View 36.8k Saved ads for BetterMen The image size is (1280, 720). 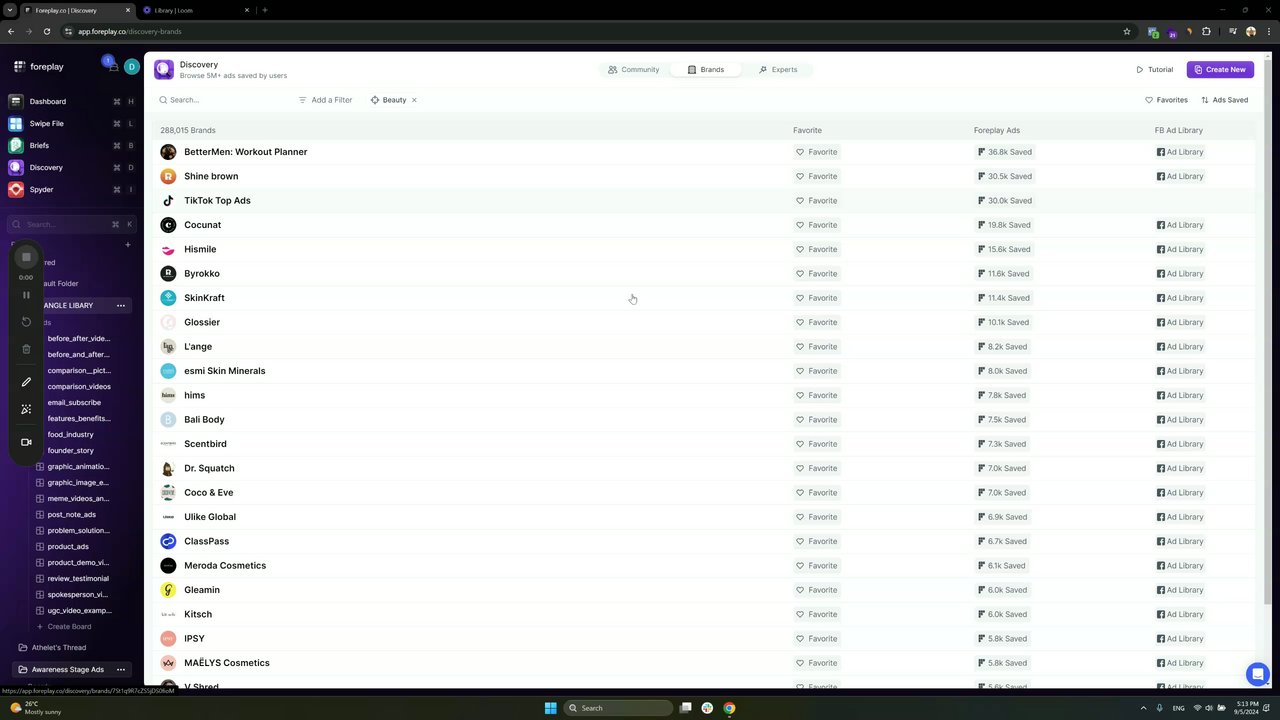[x=1004, y=152]
